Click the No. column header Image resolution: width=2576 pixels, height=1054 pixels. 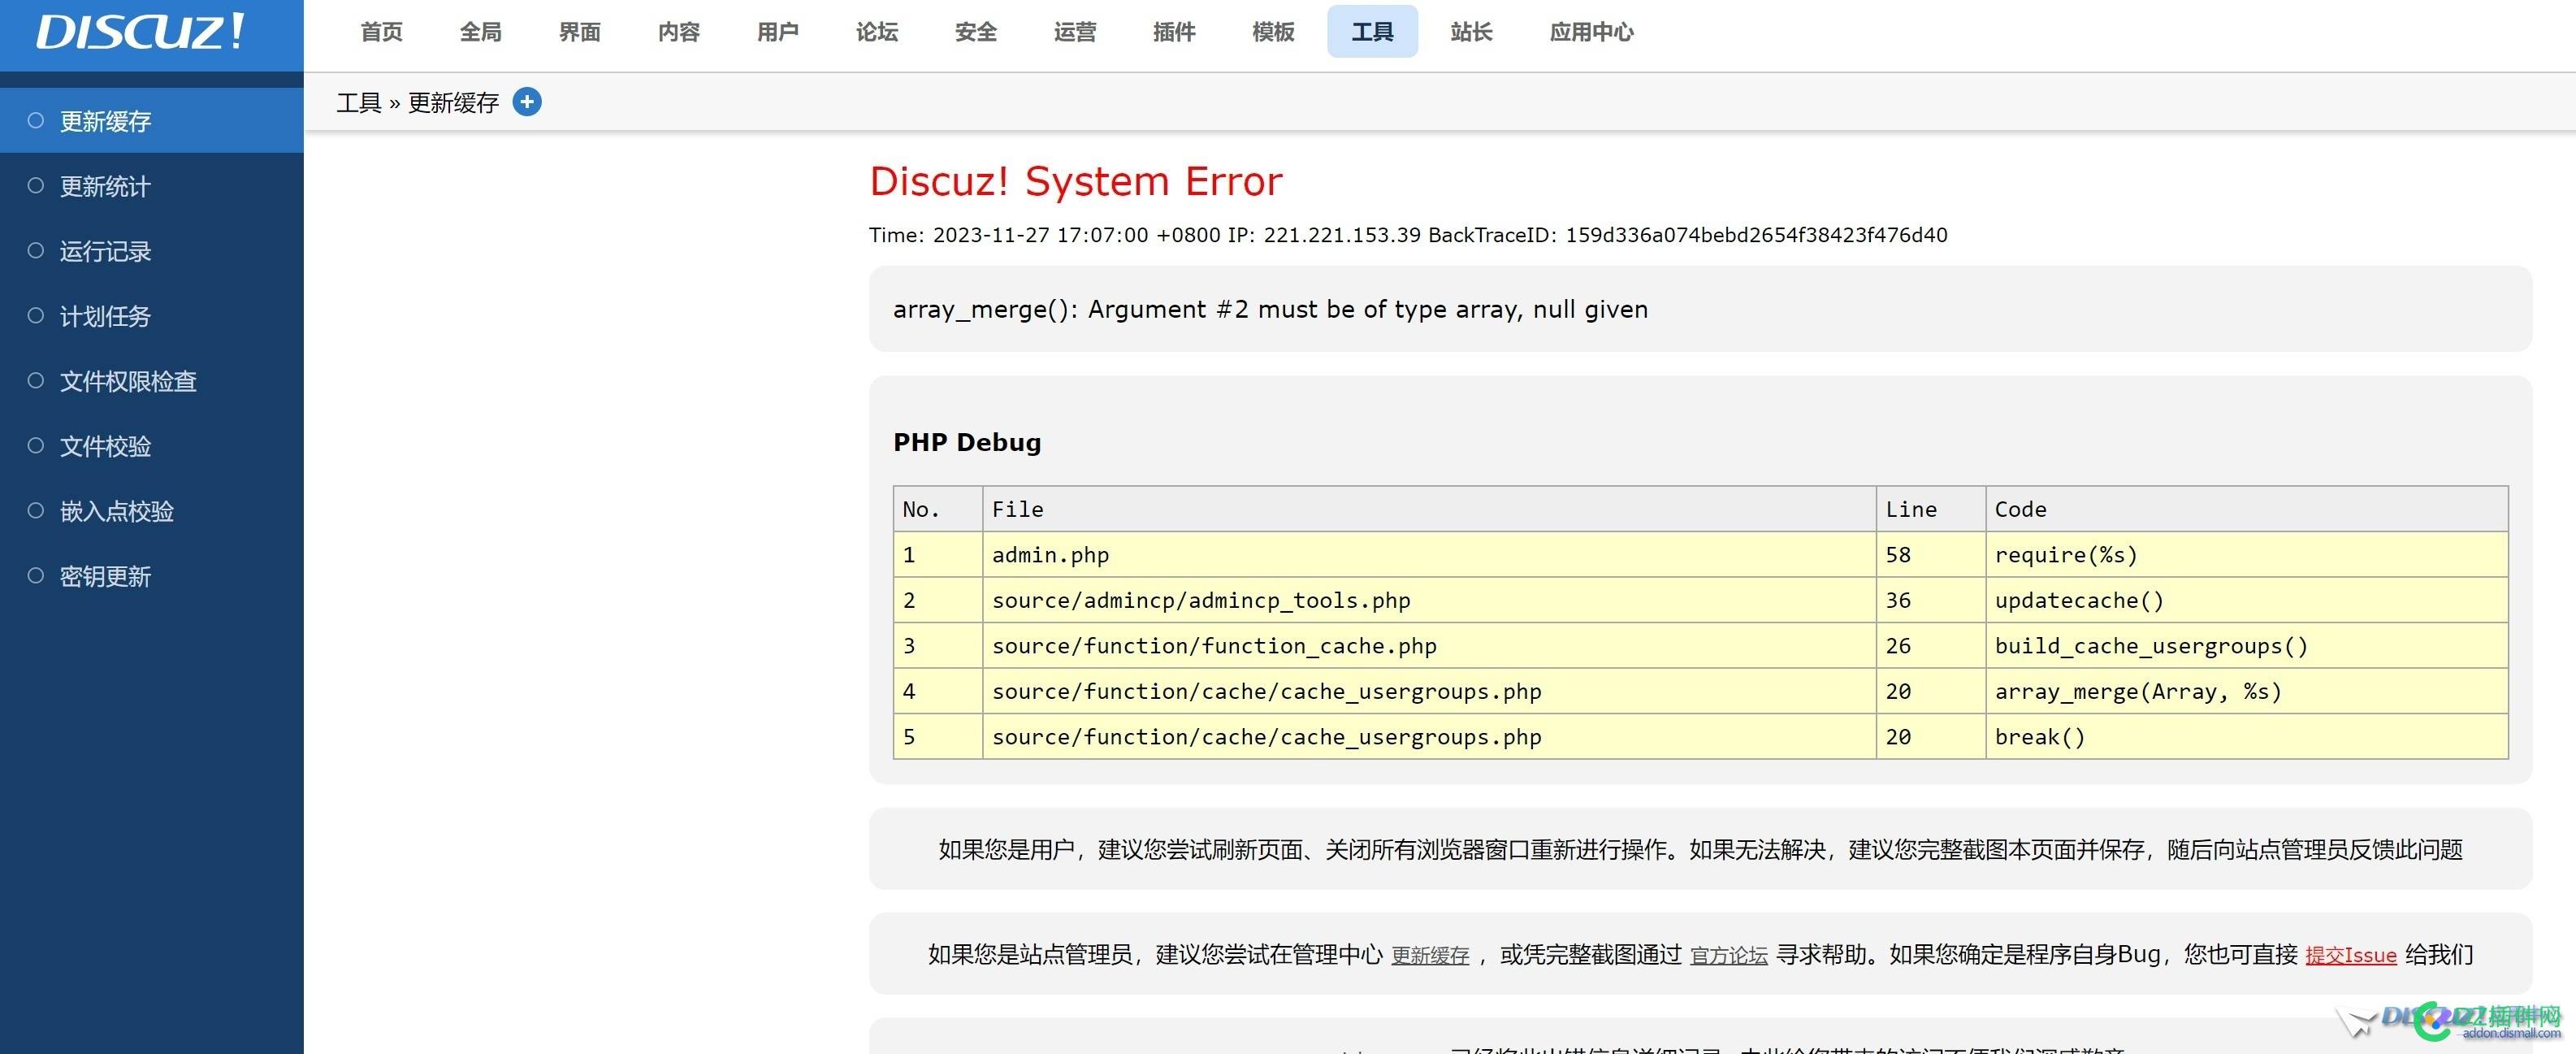click(x=938, y=509)
